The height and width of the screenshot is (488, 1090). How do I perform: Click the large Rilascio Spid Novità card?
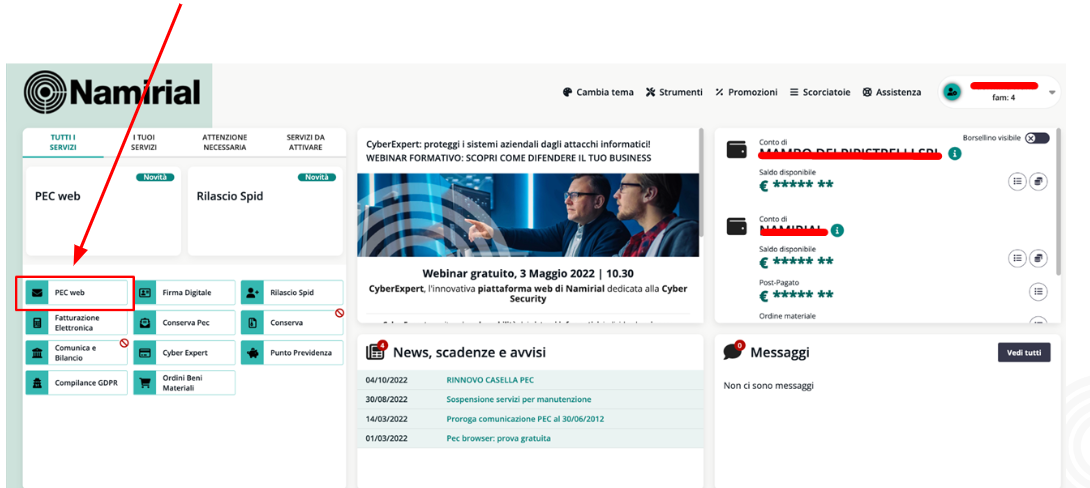(266, 211)
